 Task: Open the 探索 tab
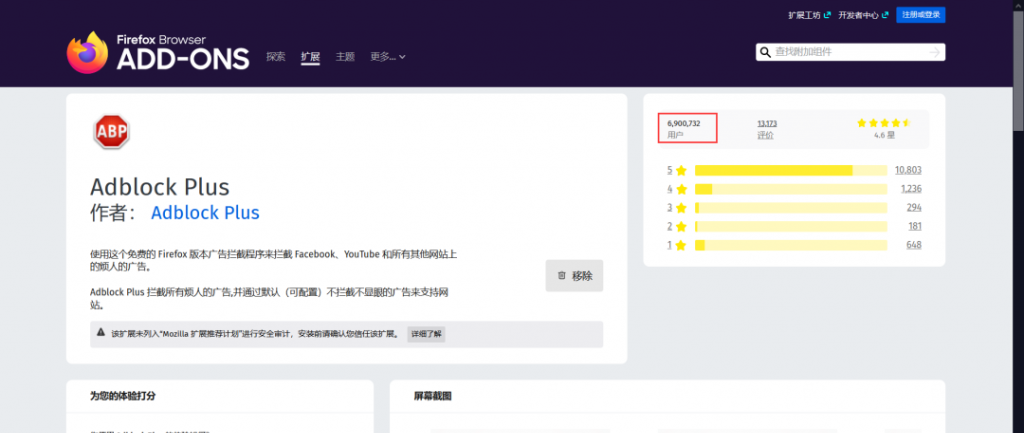coord(276,57)
